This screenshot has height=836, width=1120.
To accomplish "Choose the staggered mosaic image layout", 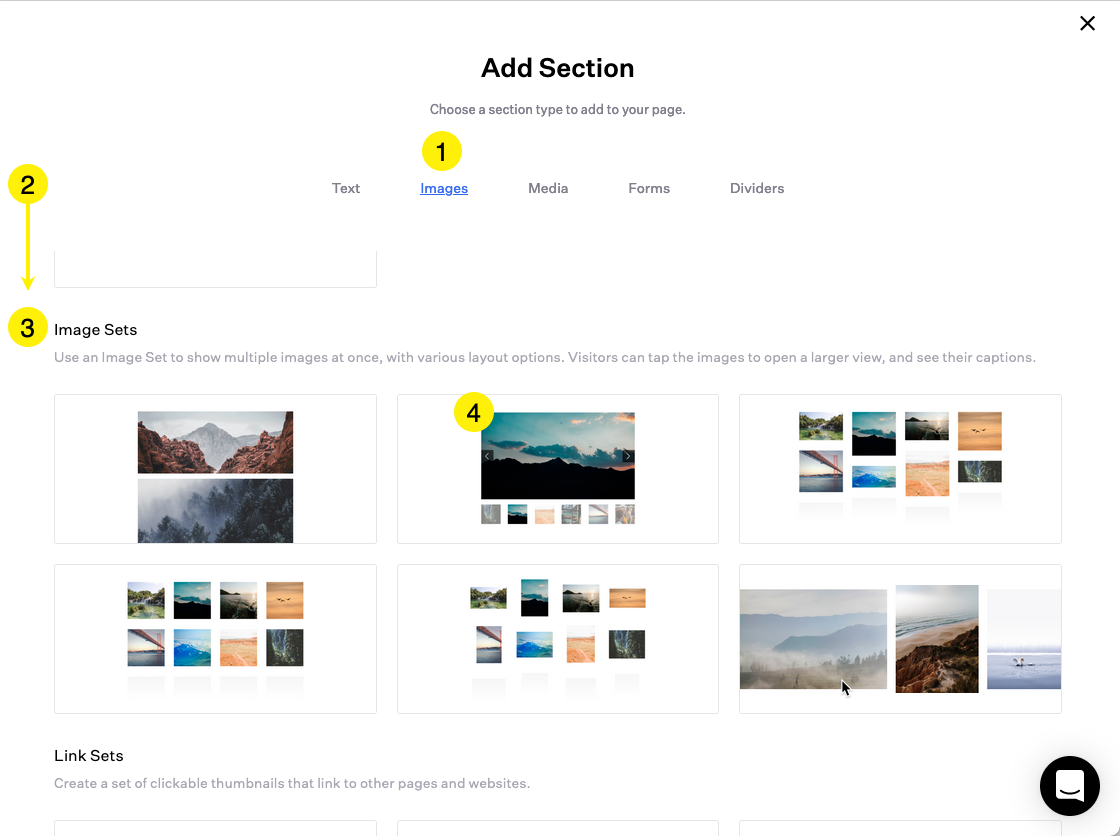I will pos(557,639).
